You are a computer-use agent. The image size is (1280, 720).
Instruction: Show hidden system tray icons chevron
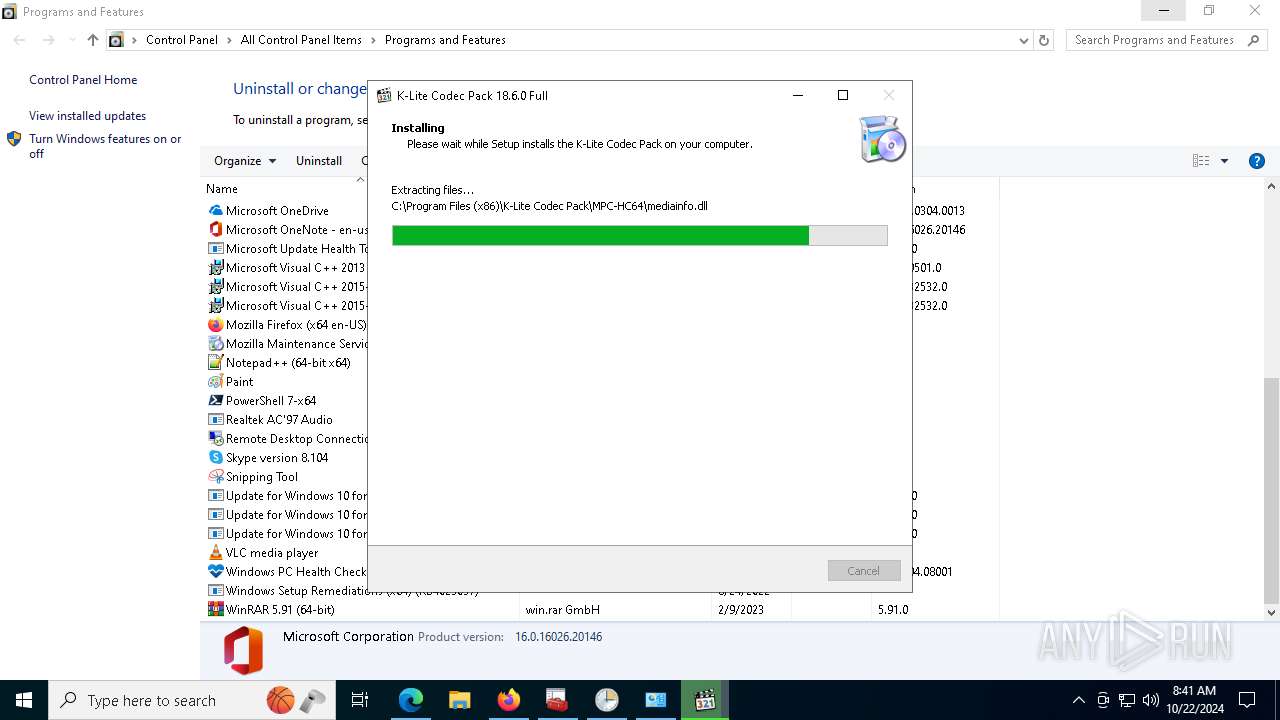click(x=1078, y=700)
